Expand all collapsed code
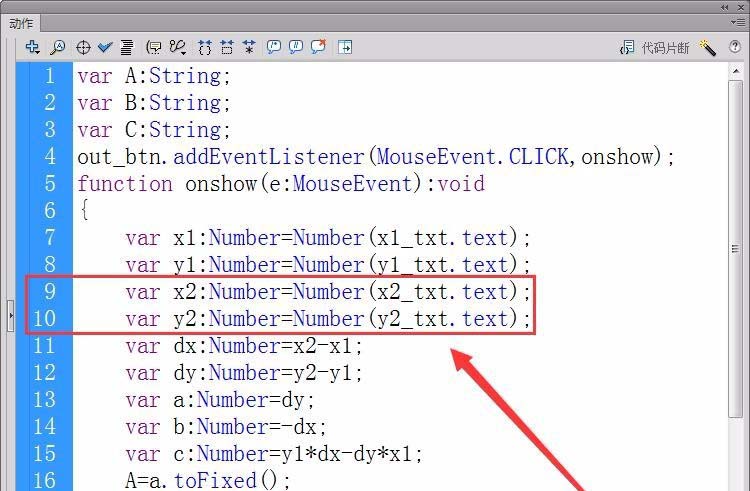Image resolution: width=750 pixels, height=491 pixels. [x=249, y=47]
